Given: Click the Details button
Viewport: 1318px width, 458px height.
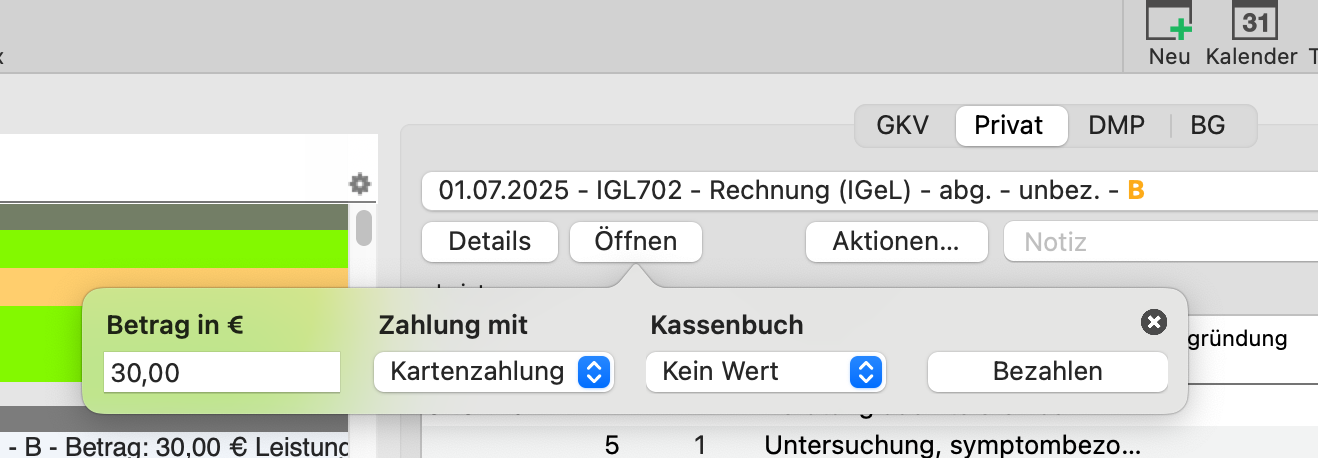Looking at the screenshot, I should coord(490,241).
